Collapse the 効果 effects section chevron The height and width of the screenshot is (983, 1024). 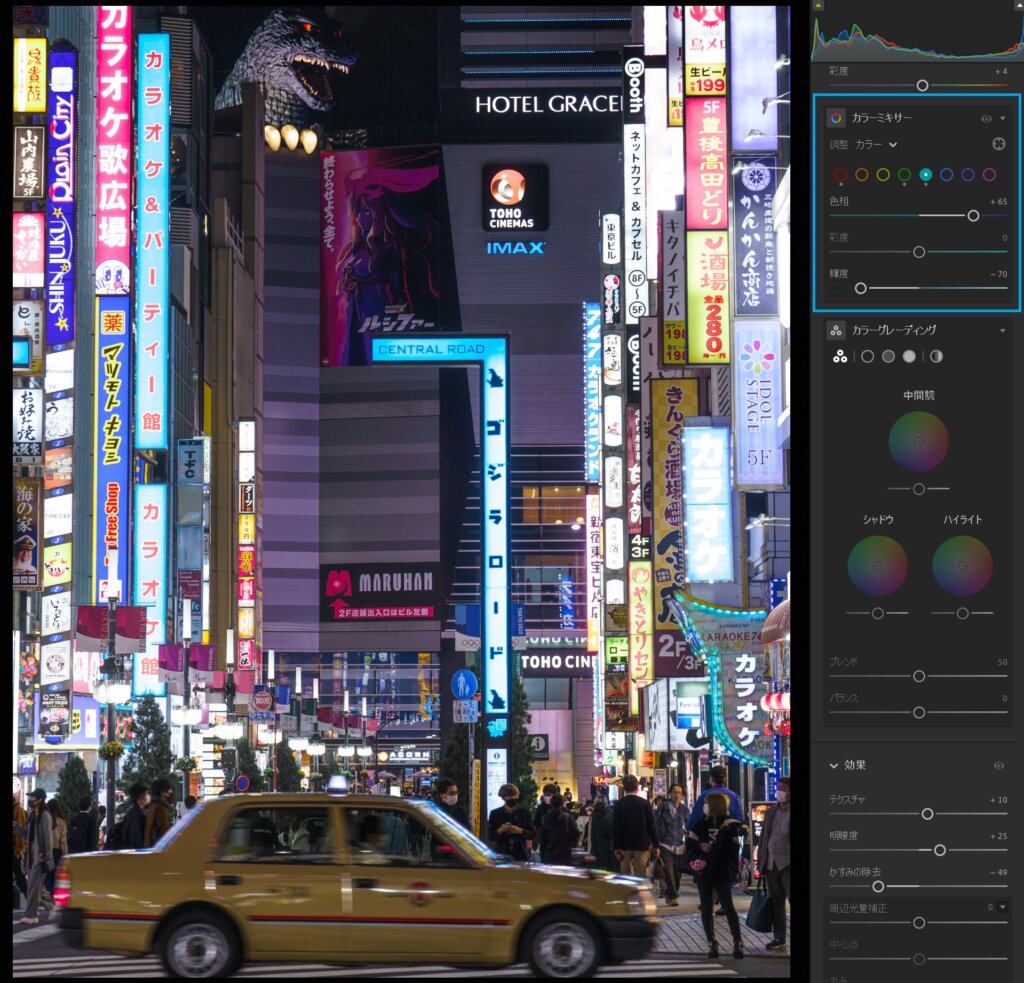click(834, 765)
